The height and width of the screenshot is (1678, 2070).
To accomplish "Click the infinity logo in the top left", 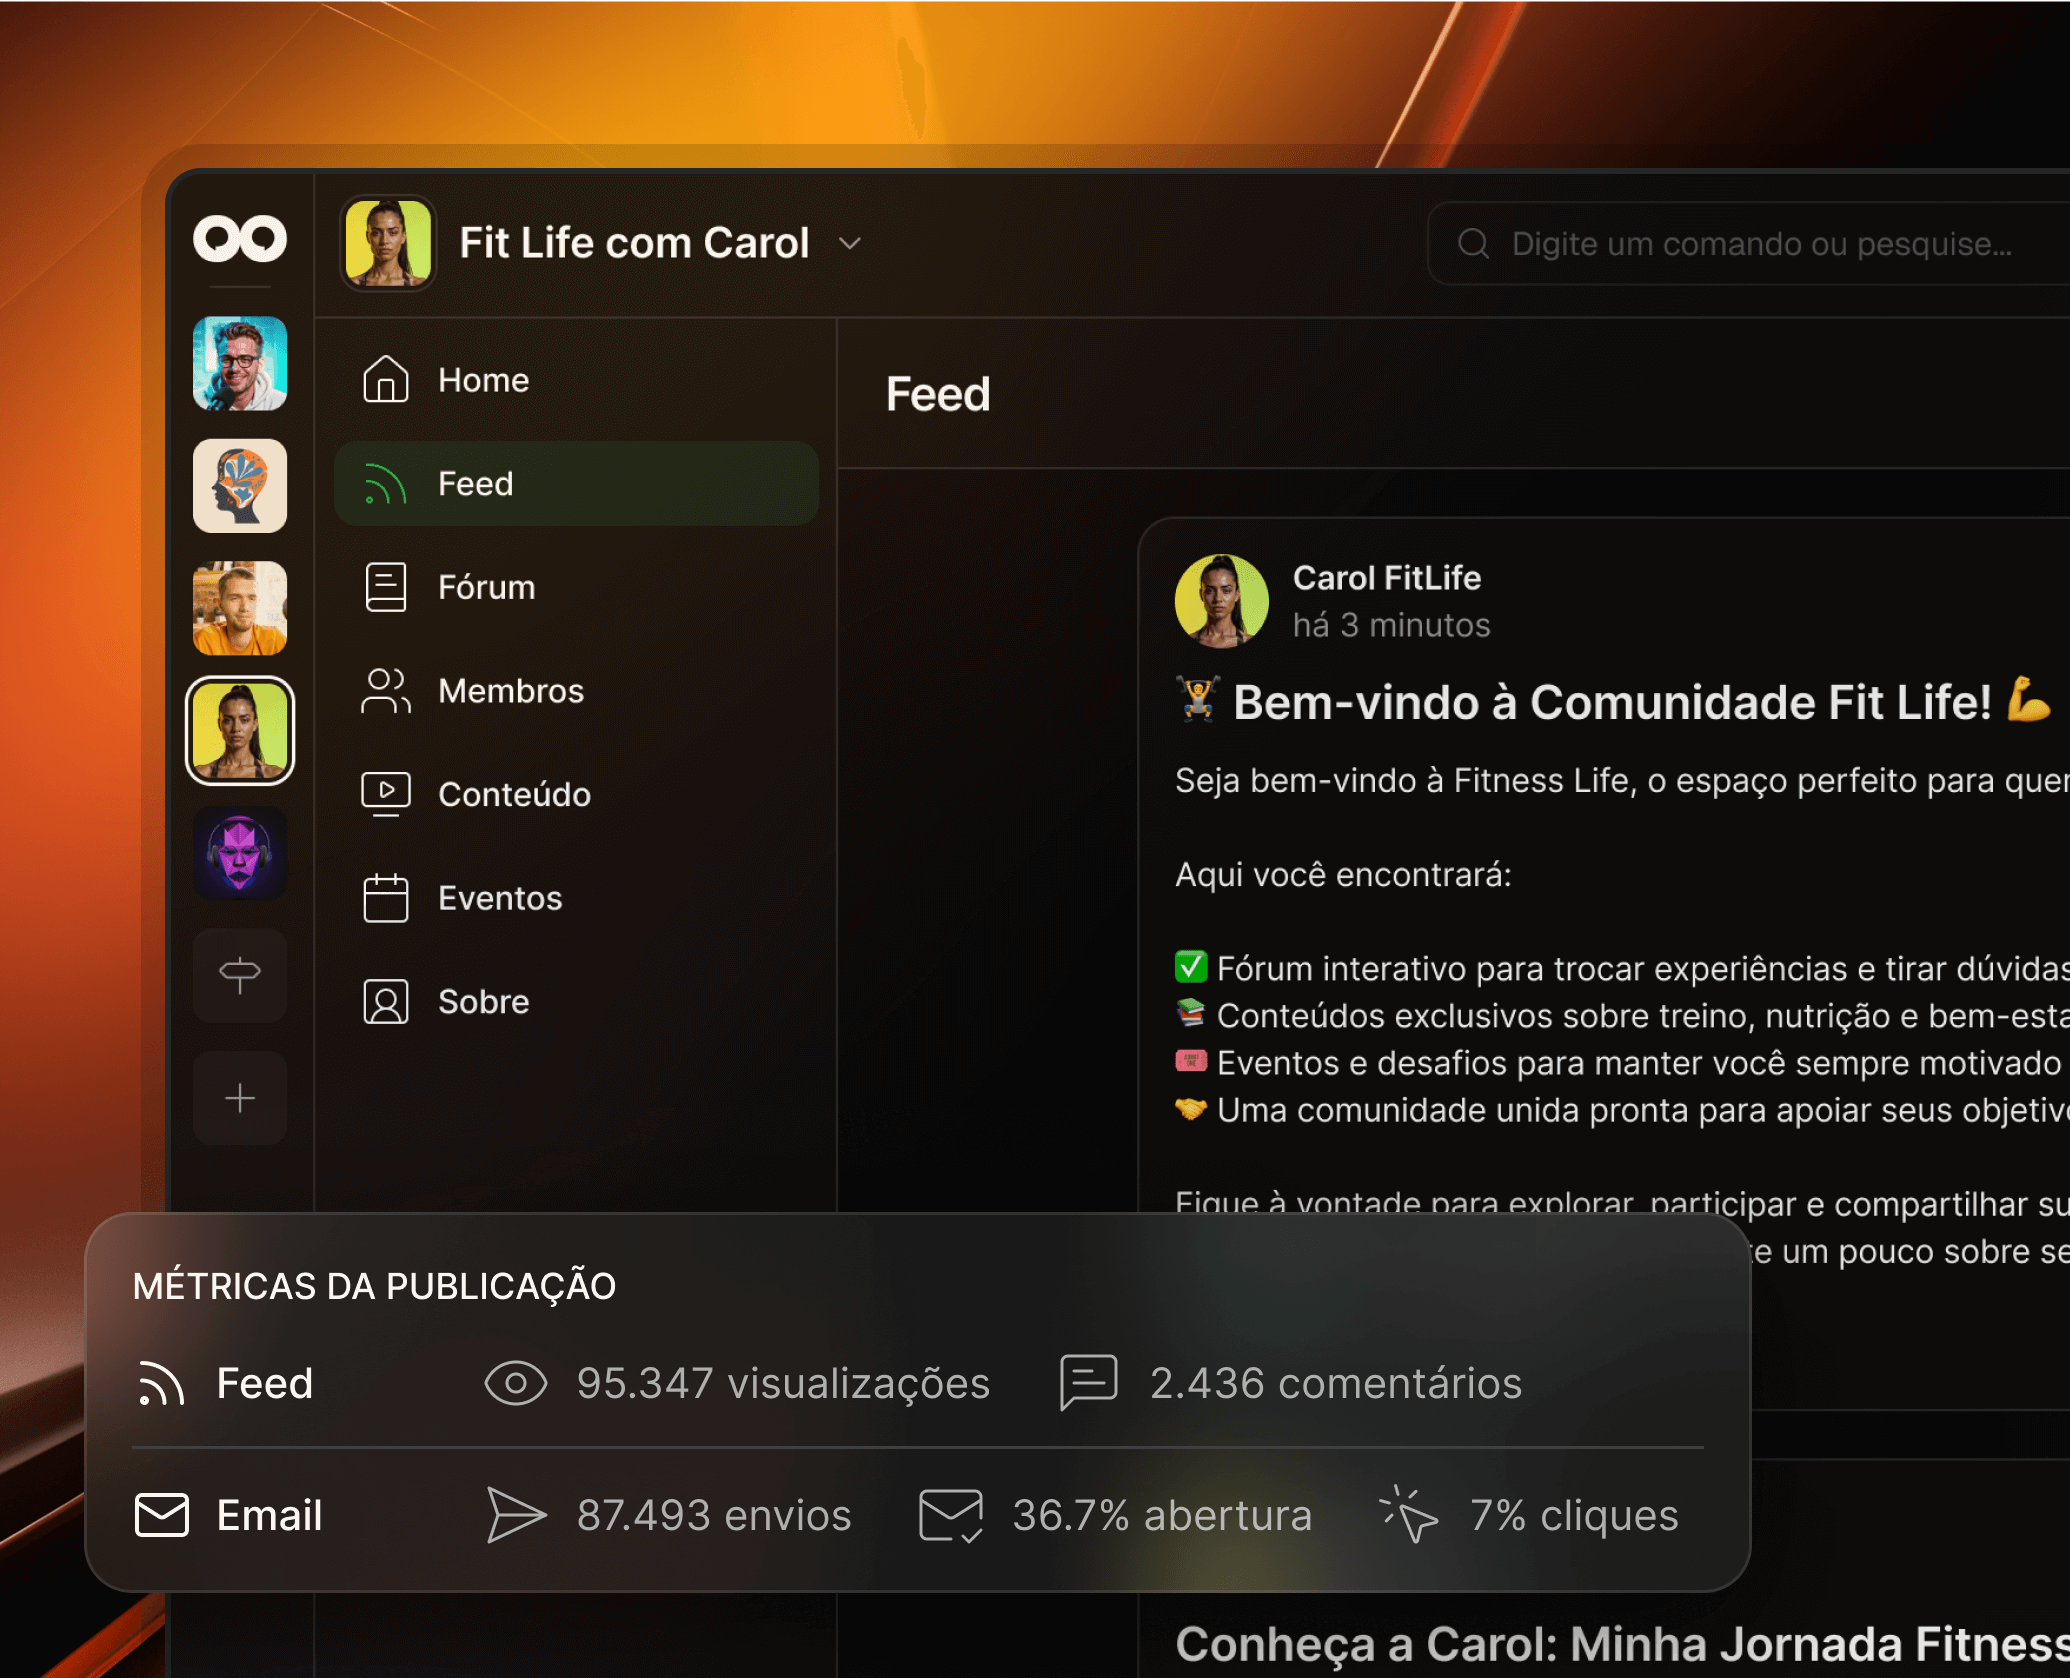I will tap(240, 240).
